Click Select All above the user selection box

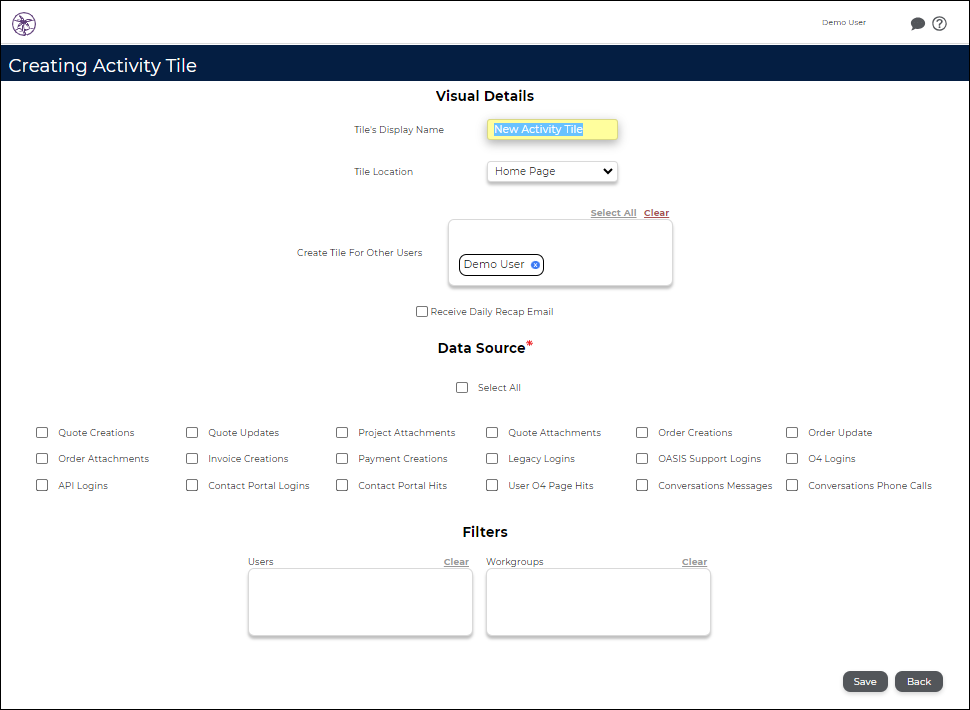[x=612, y=212]
